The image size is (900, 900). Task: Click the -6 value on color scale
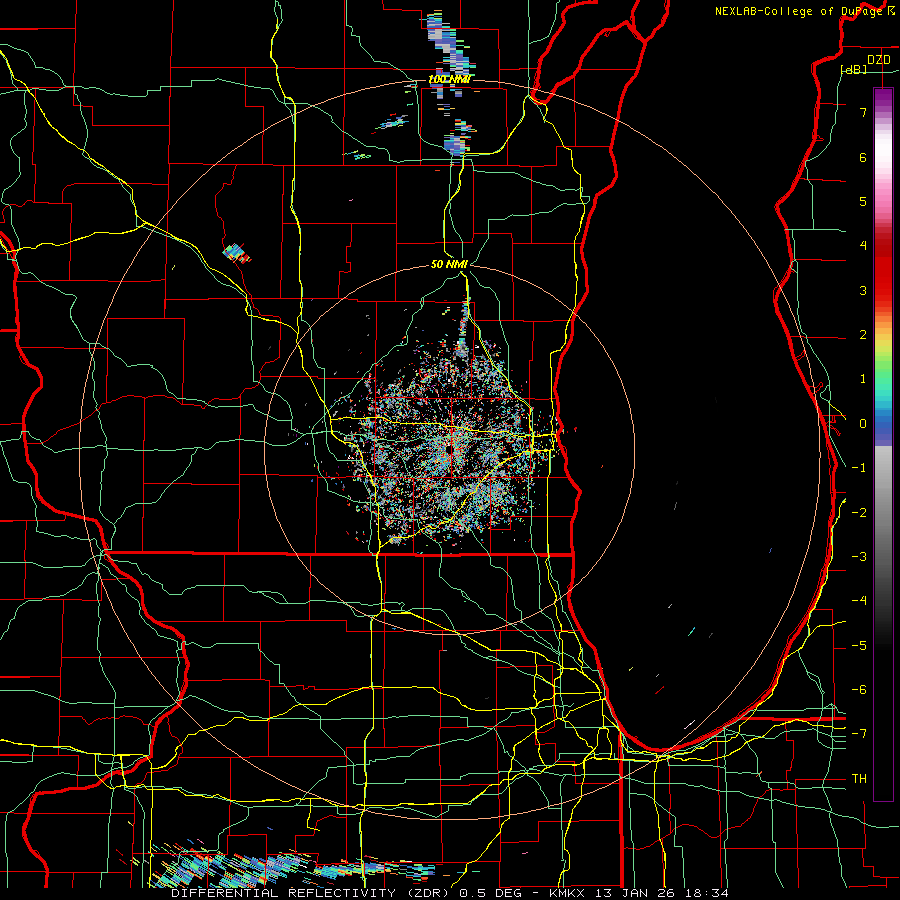859,689
